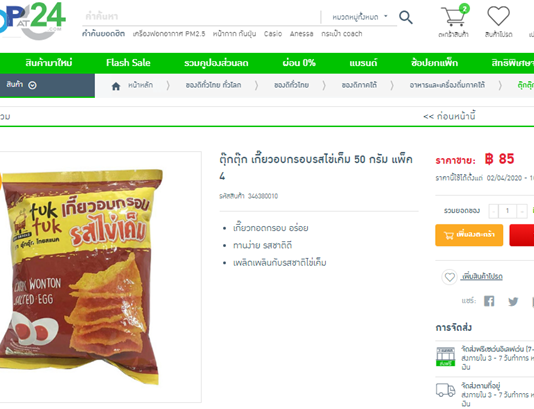Open the shopping cart icon
The image size is (534, 409).
click(455, 15)
